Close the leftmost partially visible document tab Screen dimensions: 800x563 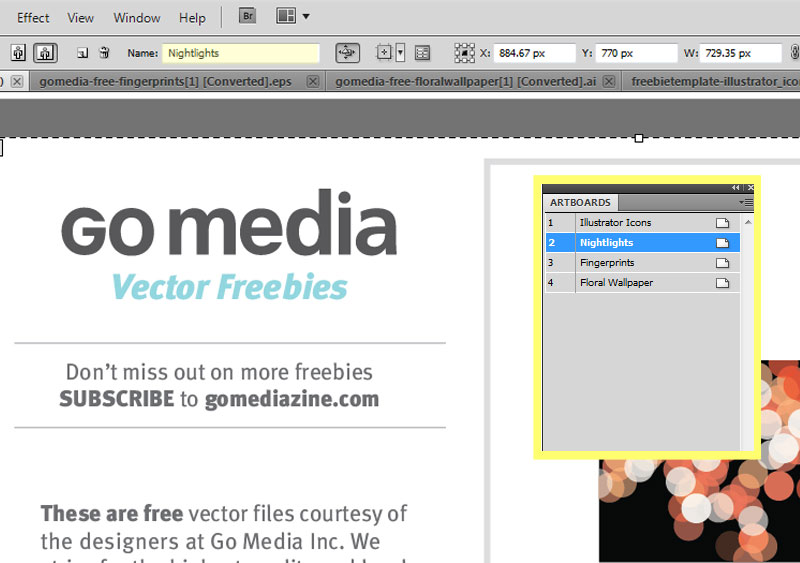(x=17, y=82)
